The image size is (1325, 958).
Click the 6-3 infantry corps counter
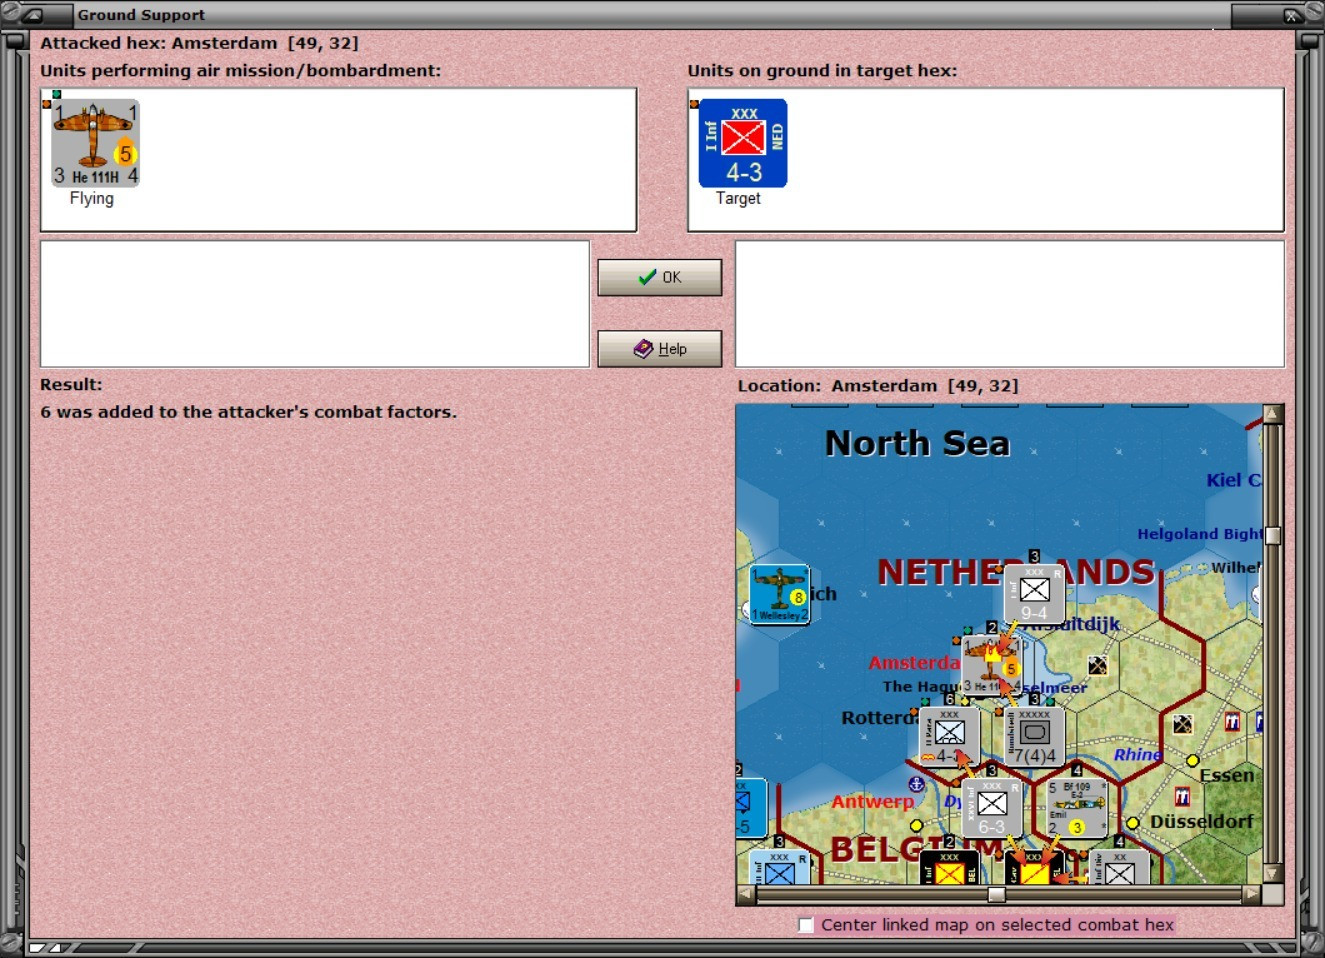(992, 808)
